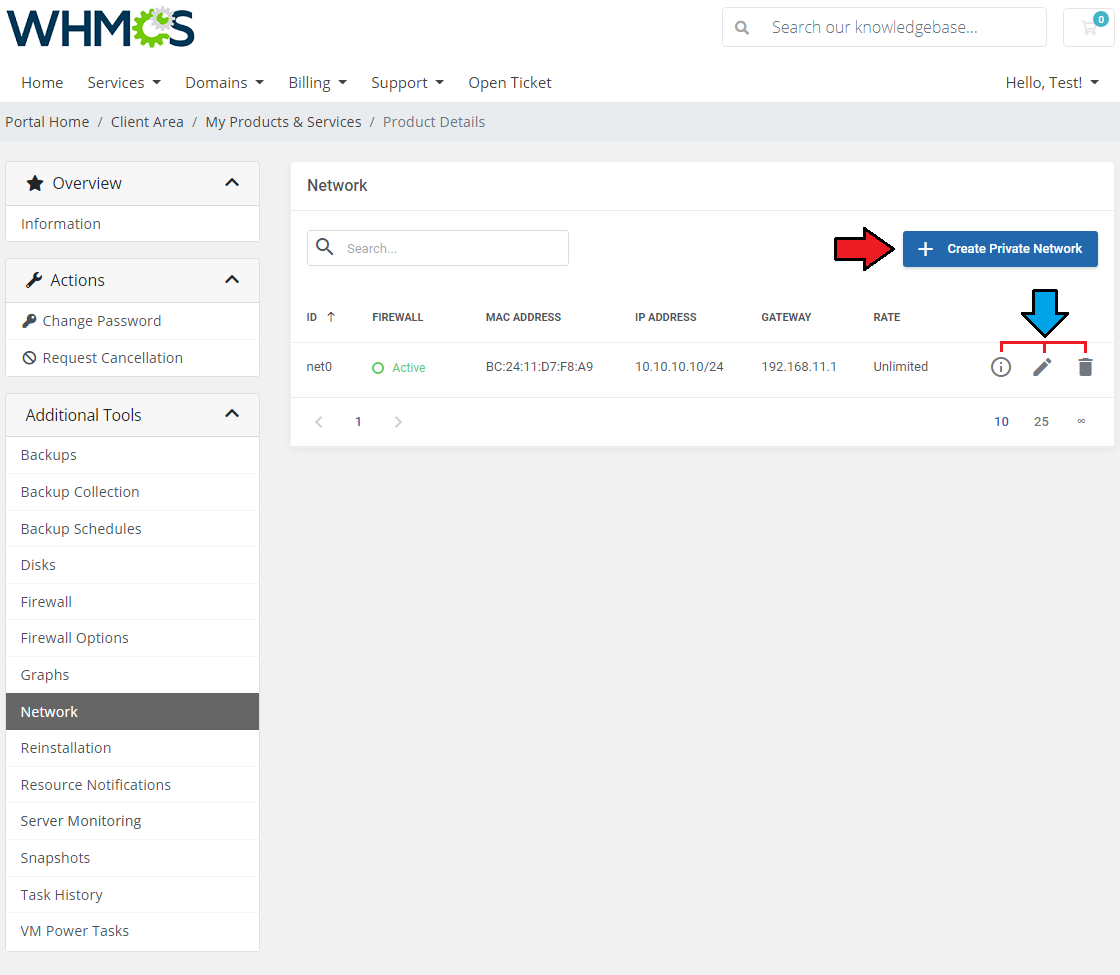Show 10 entries per page
1120x975 pixels.
1001,422
